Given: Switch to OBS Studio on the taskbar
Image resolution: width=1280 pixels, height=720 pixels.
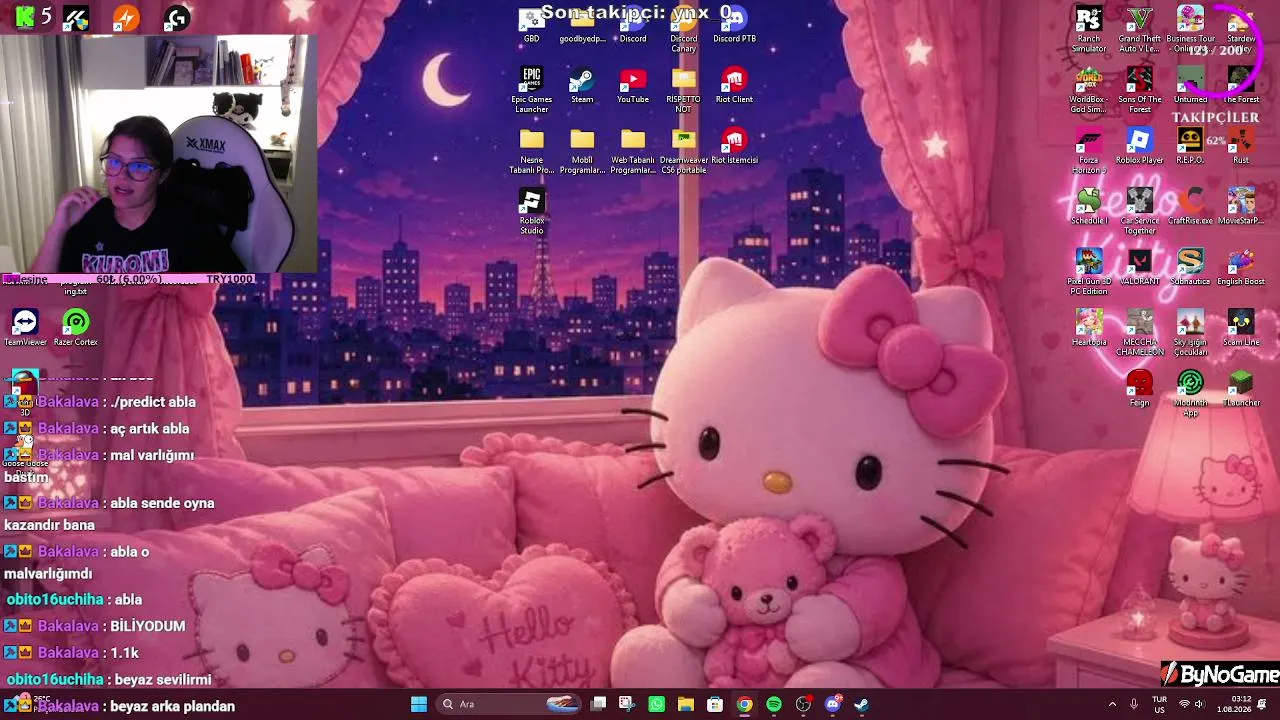Looking at the screenshot, I should tap(803, 704).
